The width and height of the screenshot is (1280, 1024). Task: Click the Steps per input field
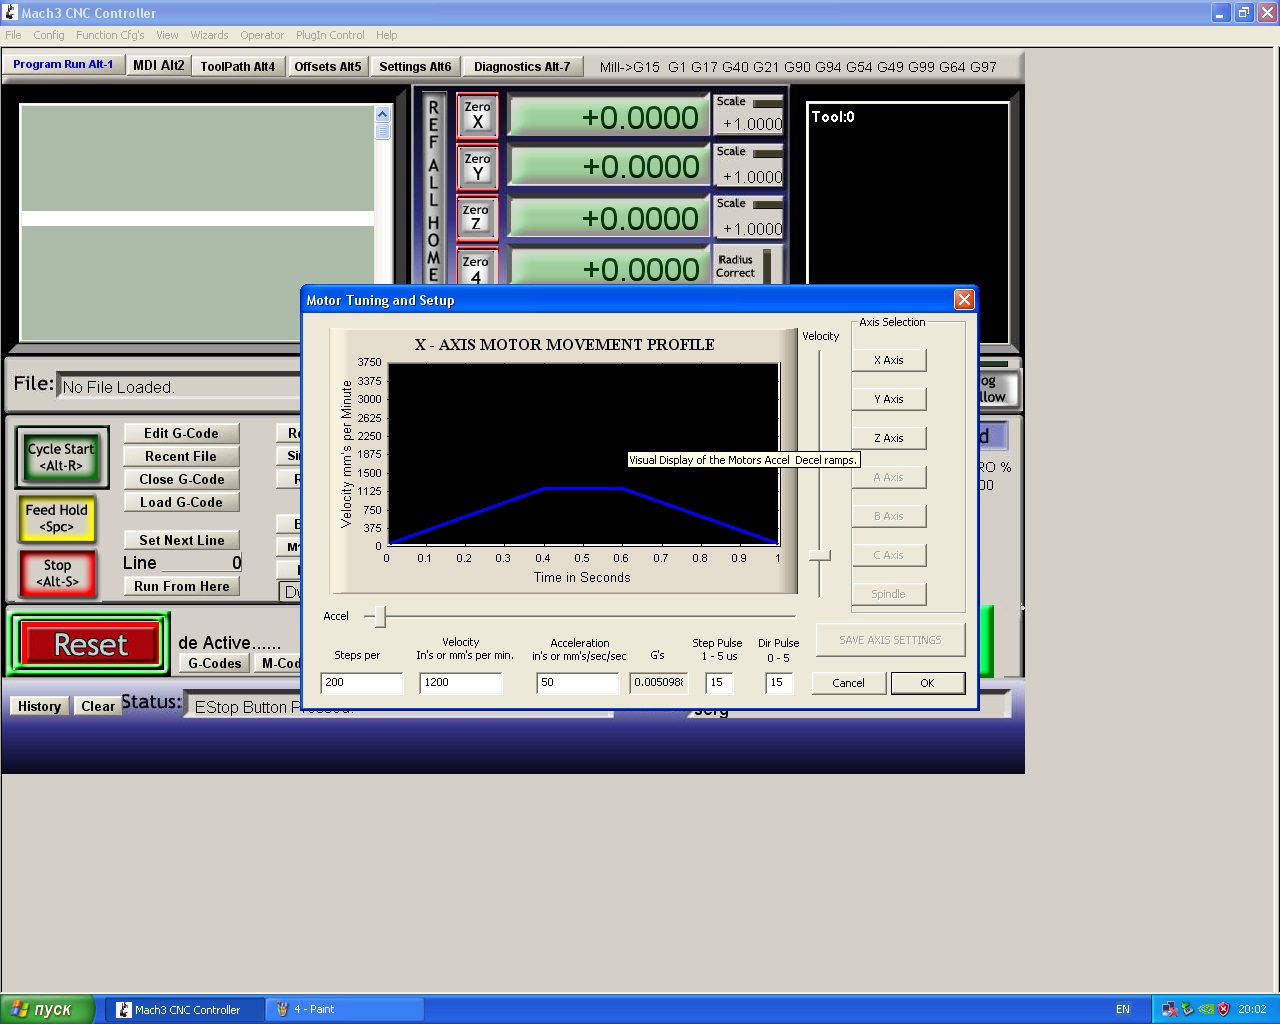point(362,683)
